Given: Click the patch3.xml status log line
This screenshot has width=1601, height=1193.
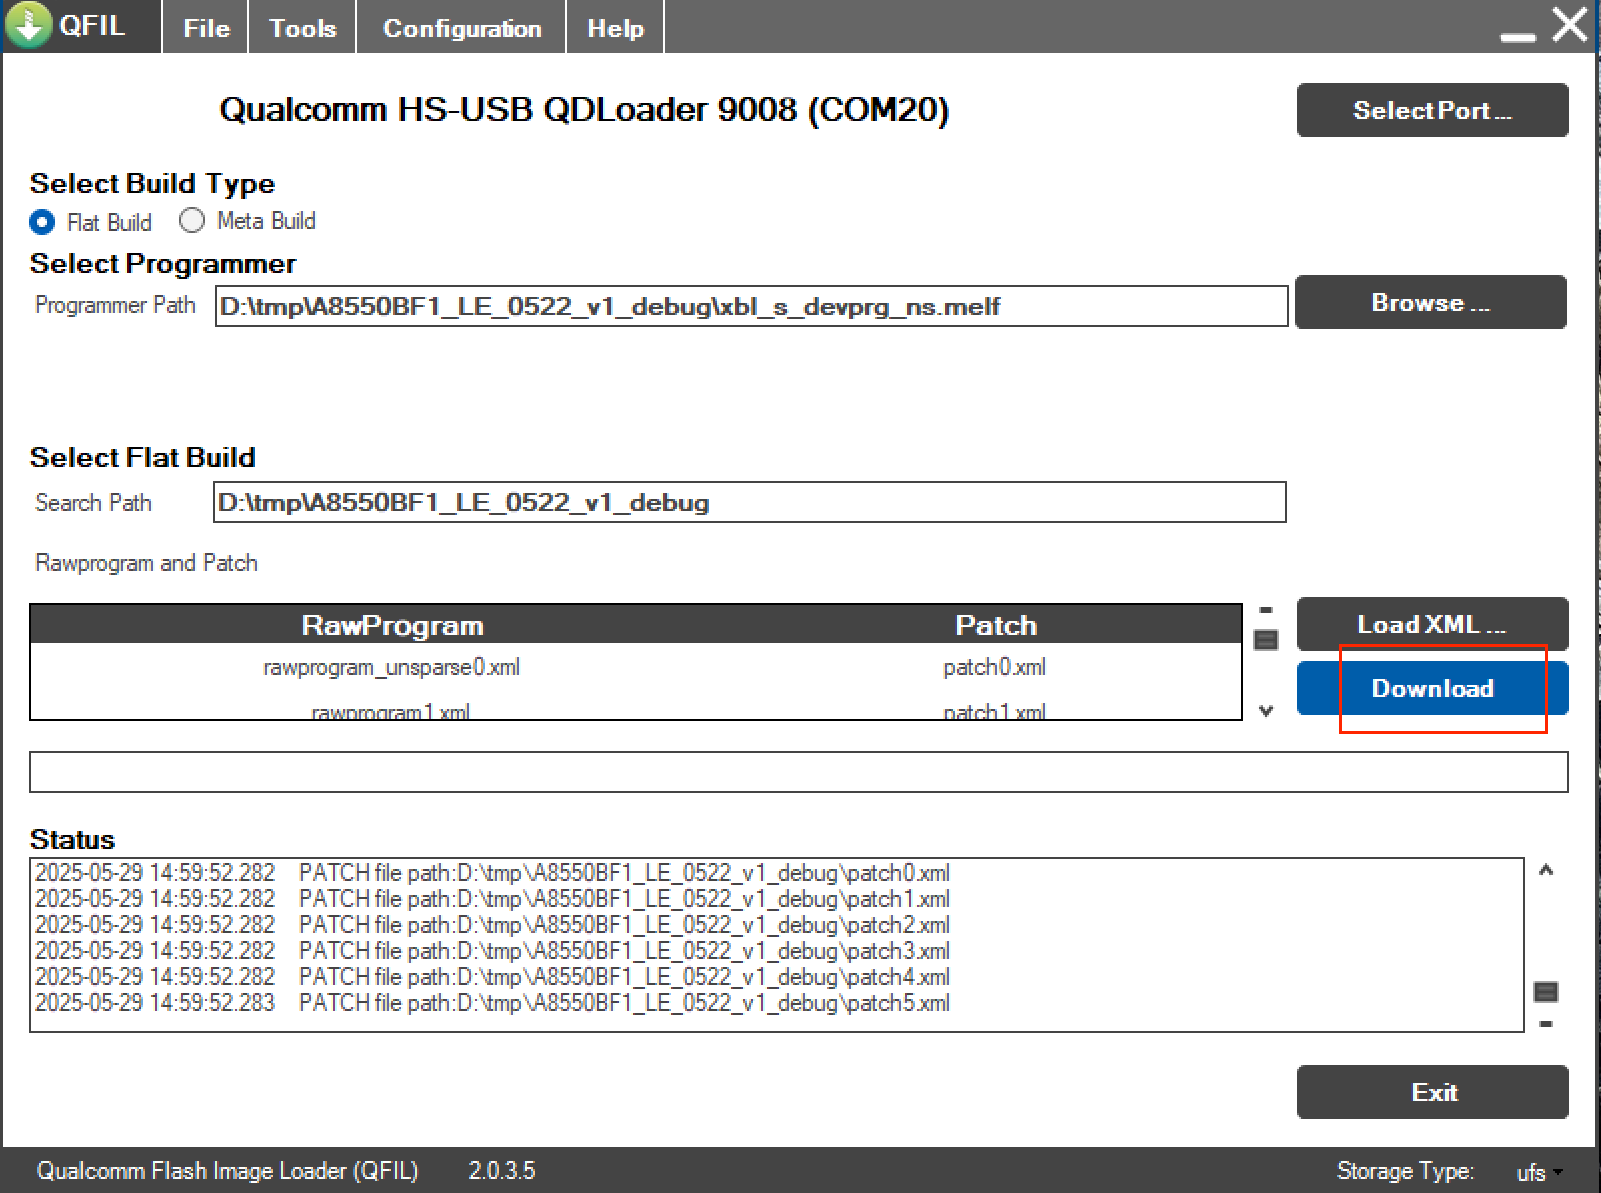Looking at the screenshot, I should [x=492, y=951].
